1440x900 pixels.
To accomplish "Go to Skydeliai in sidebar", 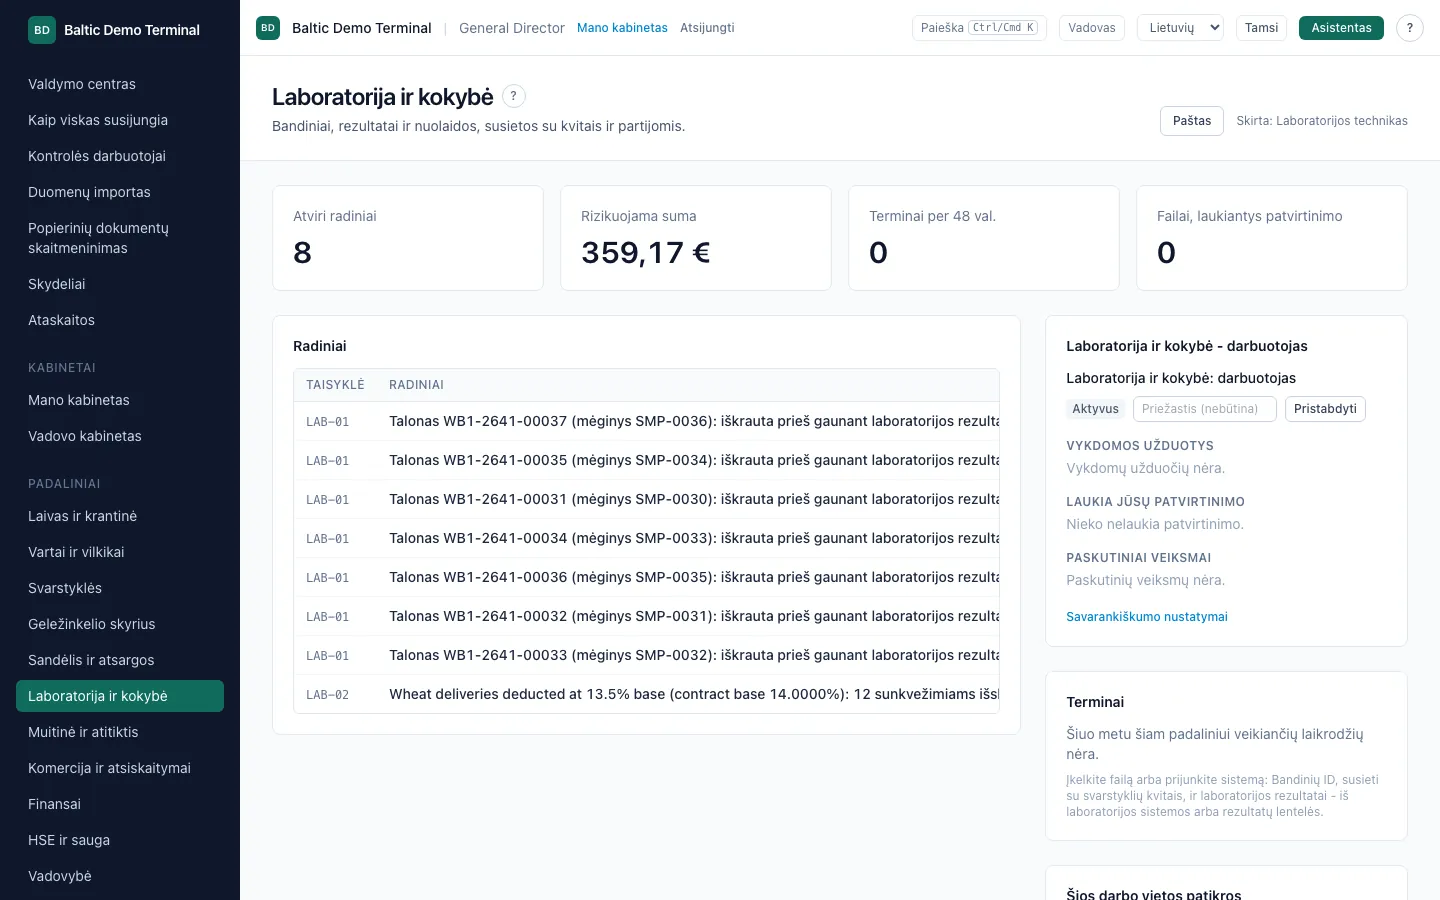I will coord(120,284).
